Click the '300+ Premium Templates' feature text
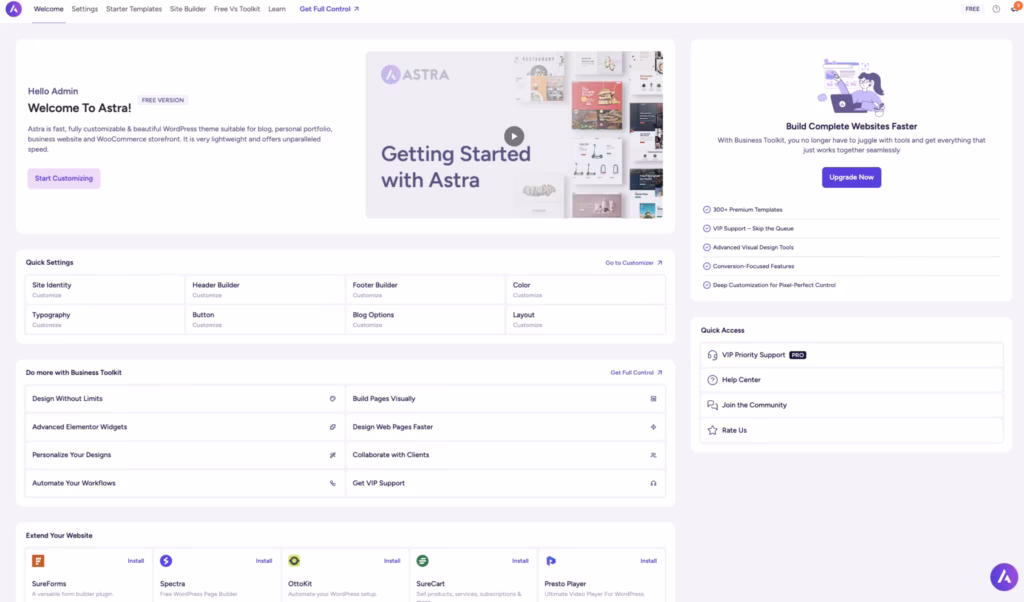Viewport: 1024px width, 602px height. pos(747,210)
